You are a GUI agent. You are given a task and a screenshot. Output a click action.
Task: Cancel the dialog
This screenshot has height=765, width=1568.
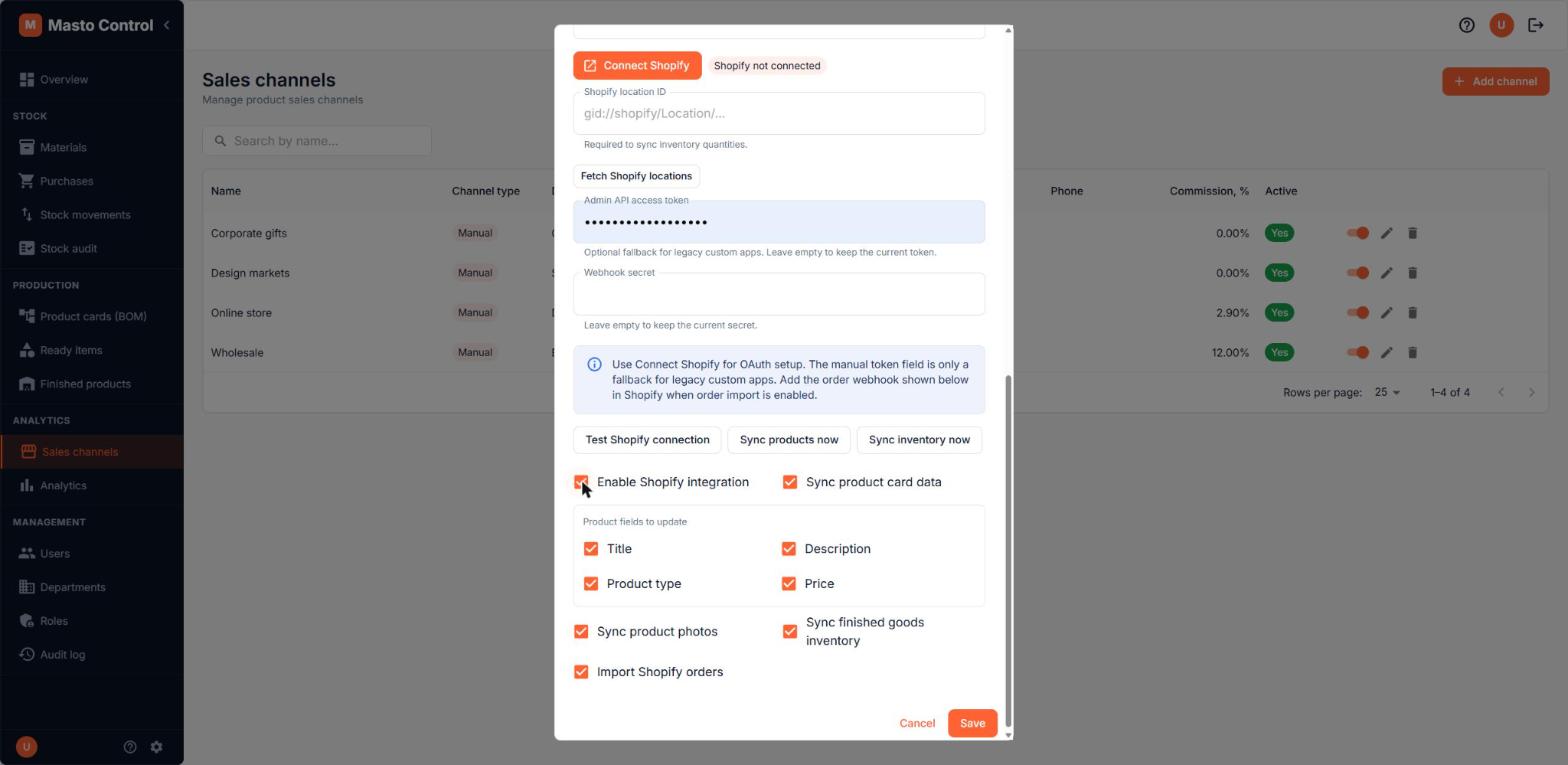[917, 723]
